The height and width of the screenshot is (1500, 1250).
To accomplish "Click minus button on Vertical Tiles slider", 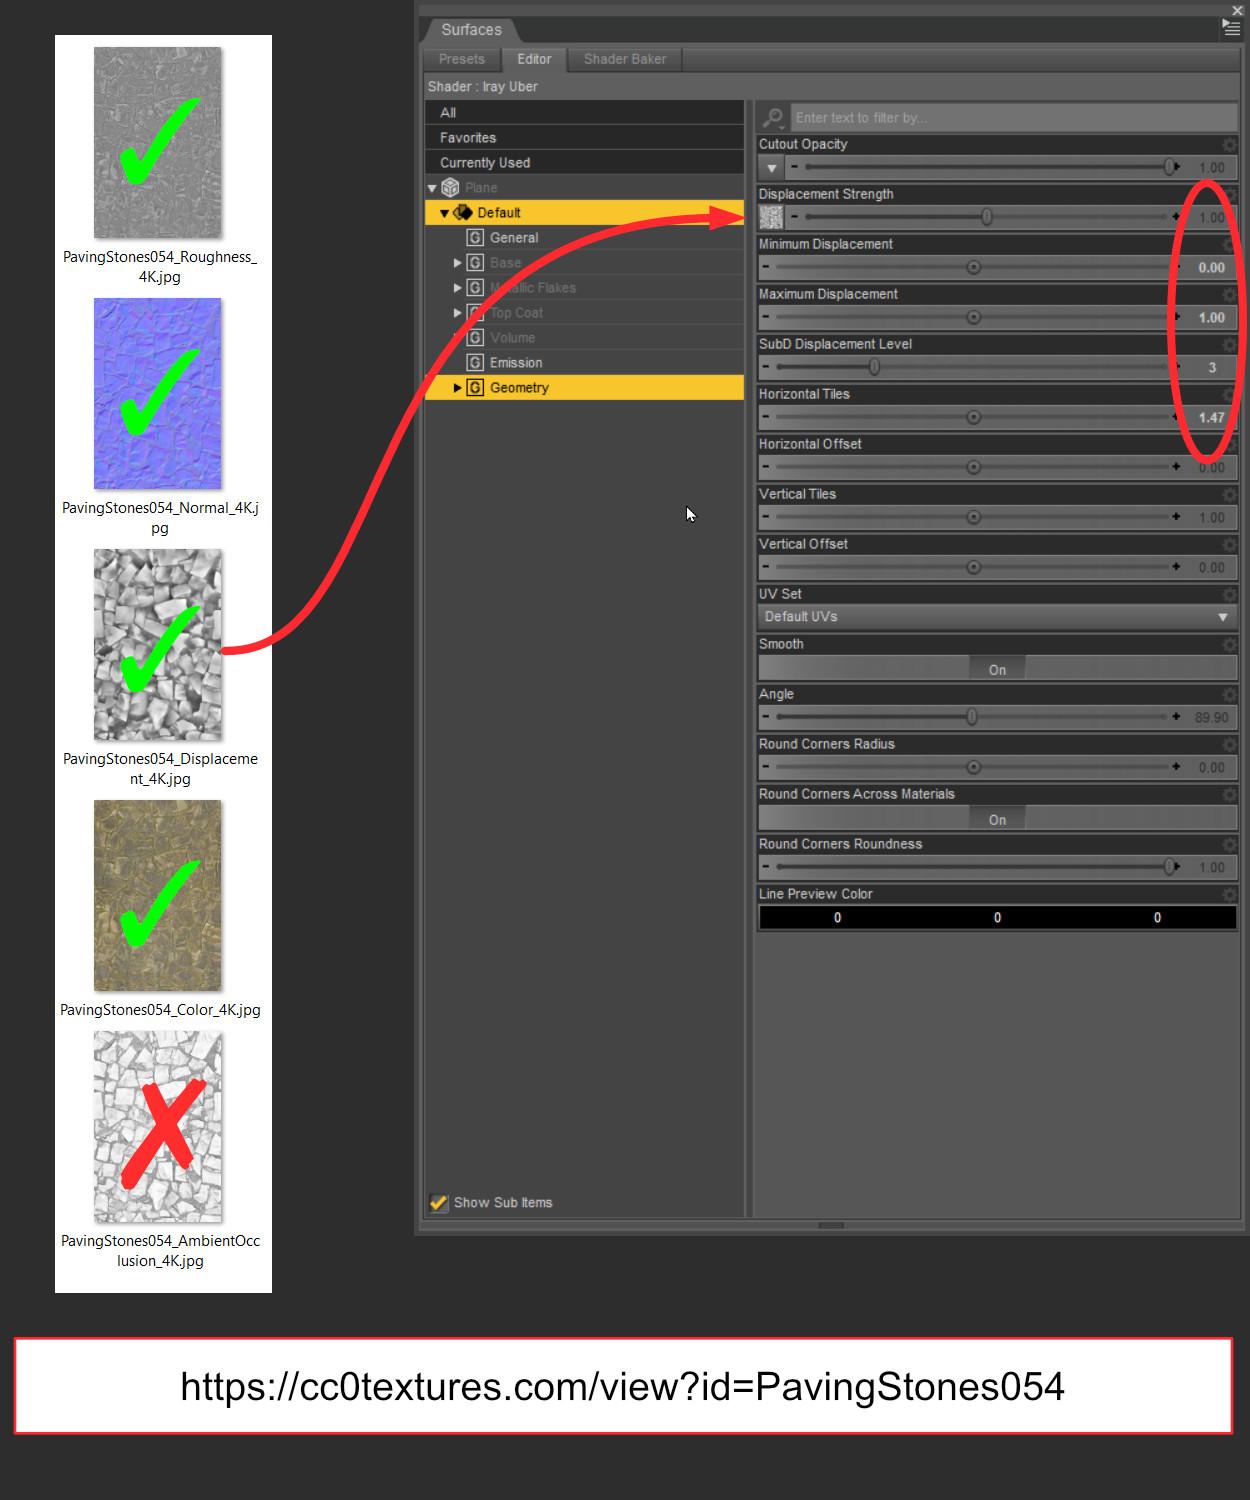I will (x=766, y=517).
